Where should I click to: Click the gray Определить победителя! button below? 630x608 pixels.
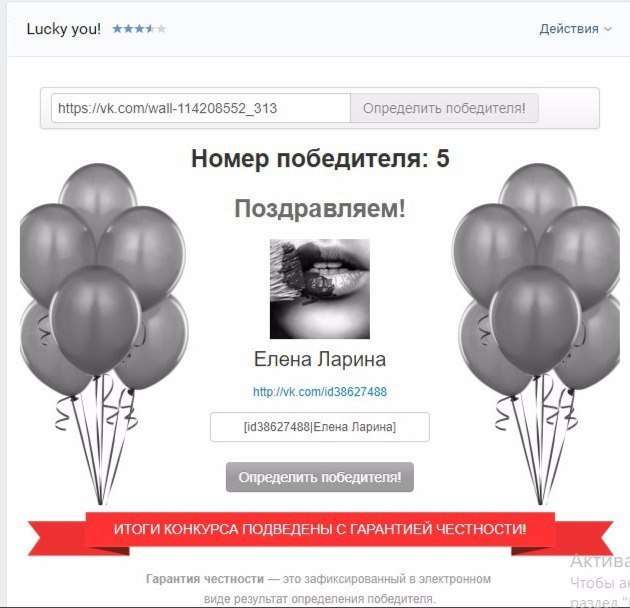pyautogui.click(x=320, y=477)
